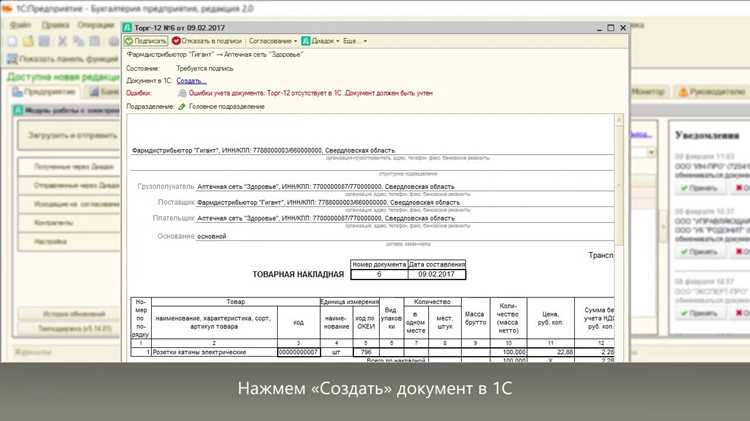Switch to the Предприятие tab
This screenshot has height=421, width=750.
(44, 91)
